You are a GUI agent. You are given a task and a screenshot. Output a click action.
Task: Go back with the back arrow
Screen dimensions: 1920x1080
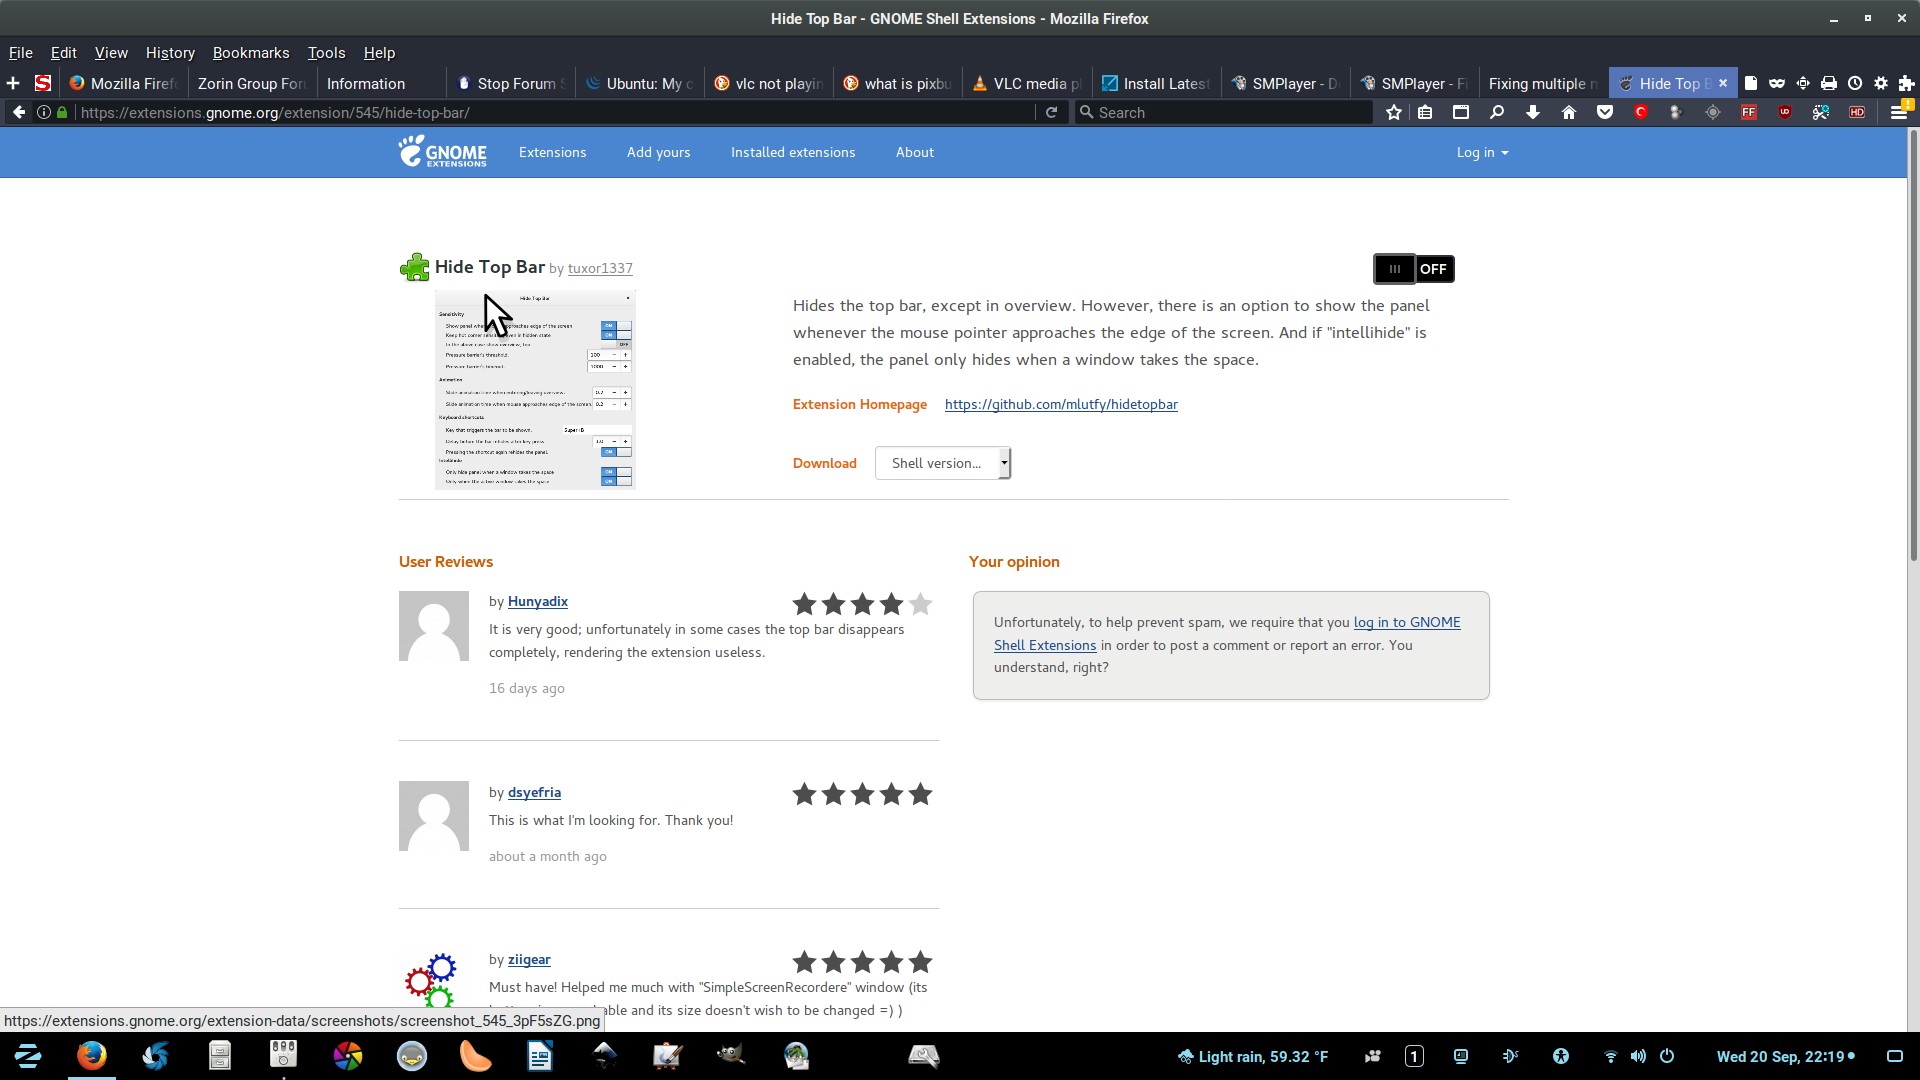[19, 112]
